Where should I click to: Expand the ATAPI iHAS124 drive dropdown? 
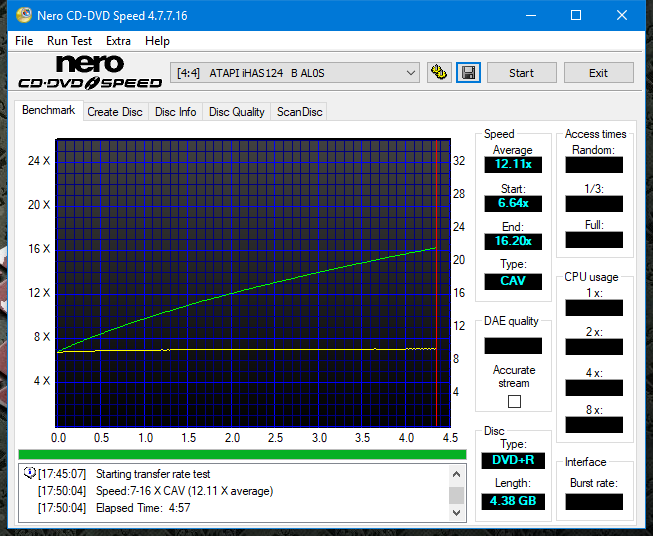411,73
